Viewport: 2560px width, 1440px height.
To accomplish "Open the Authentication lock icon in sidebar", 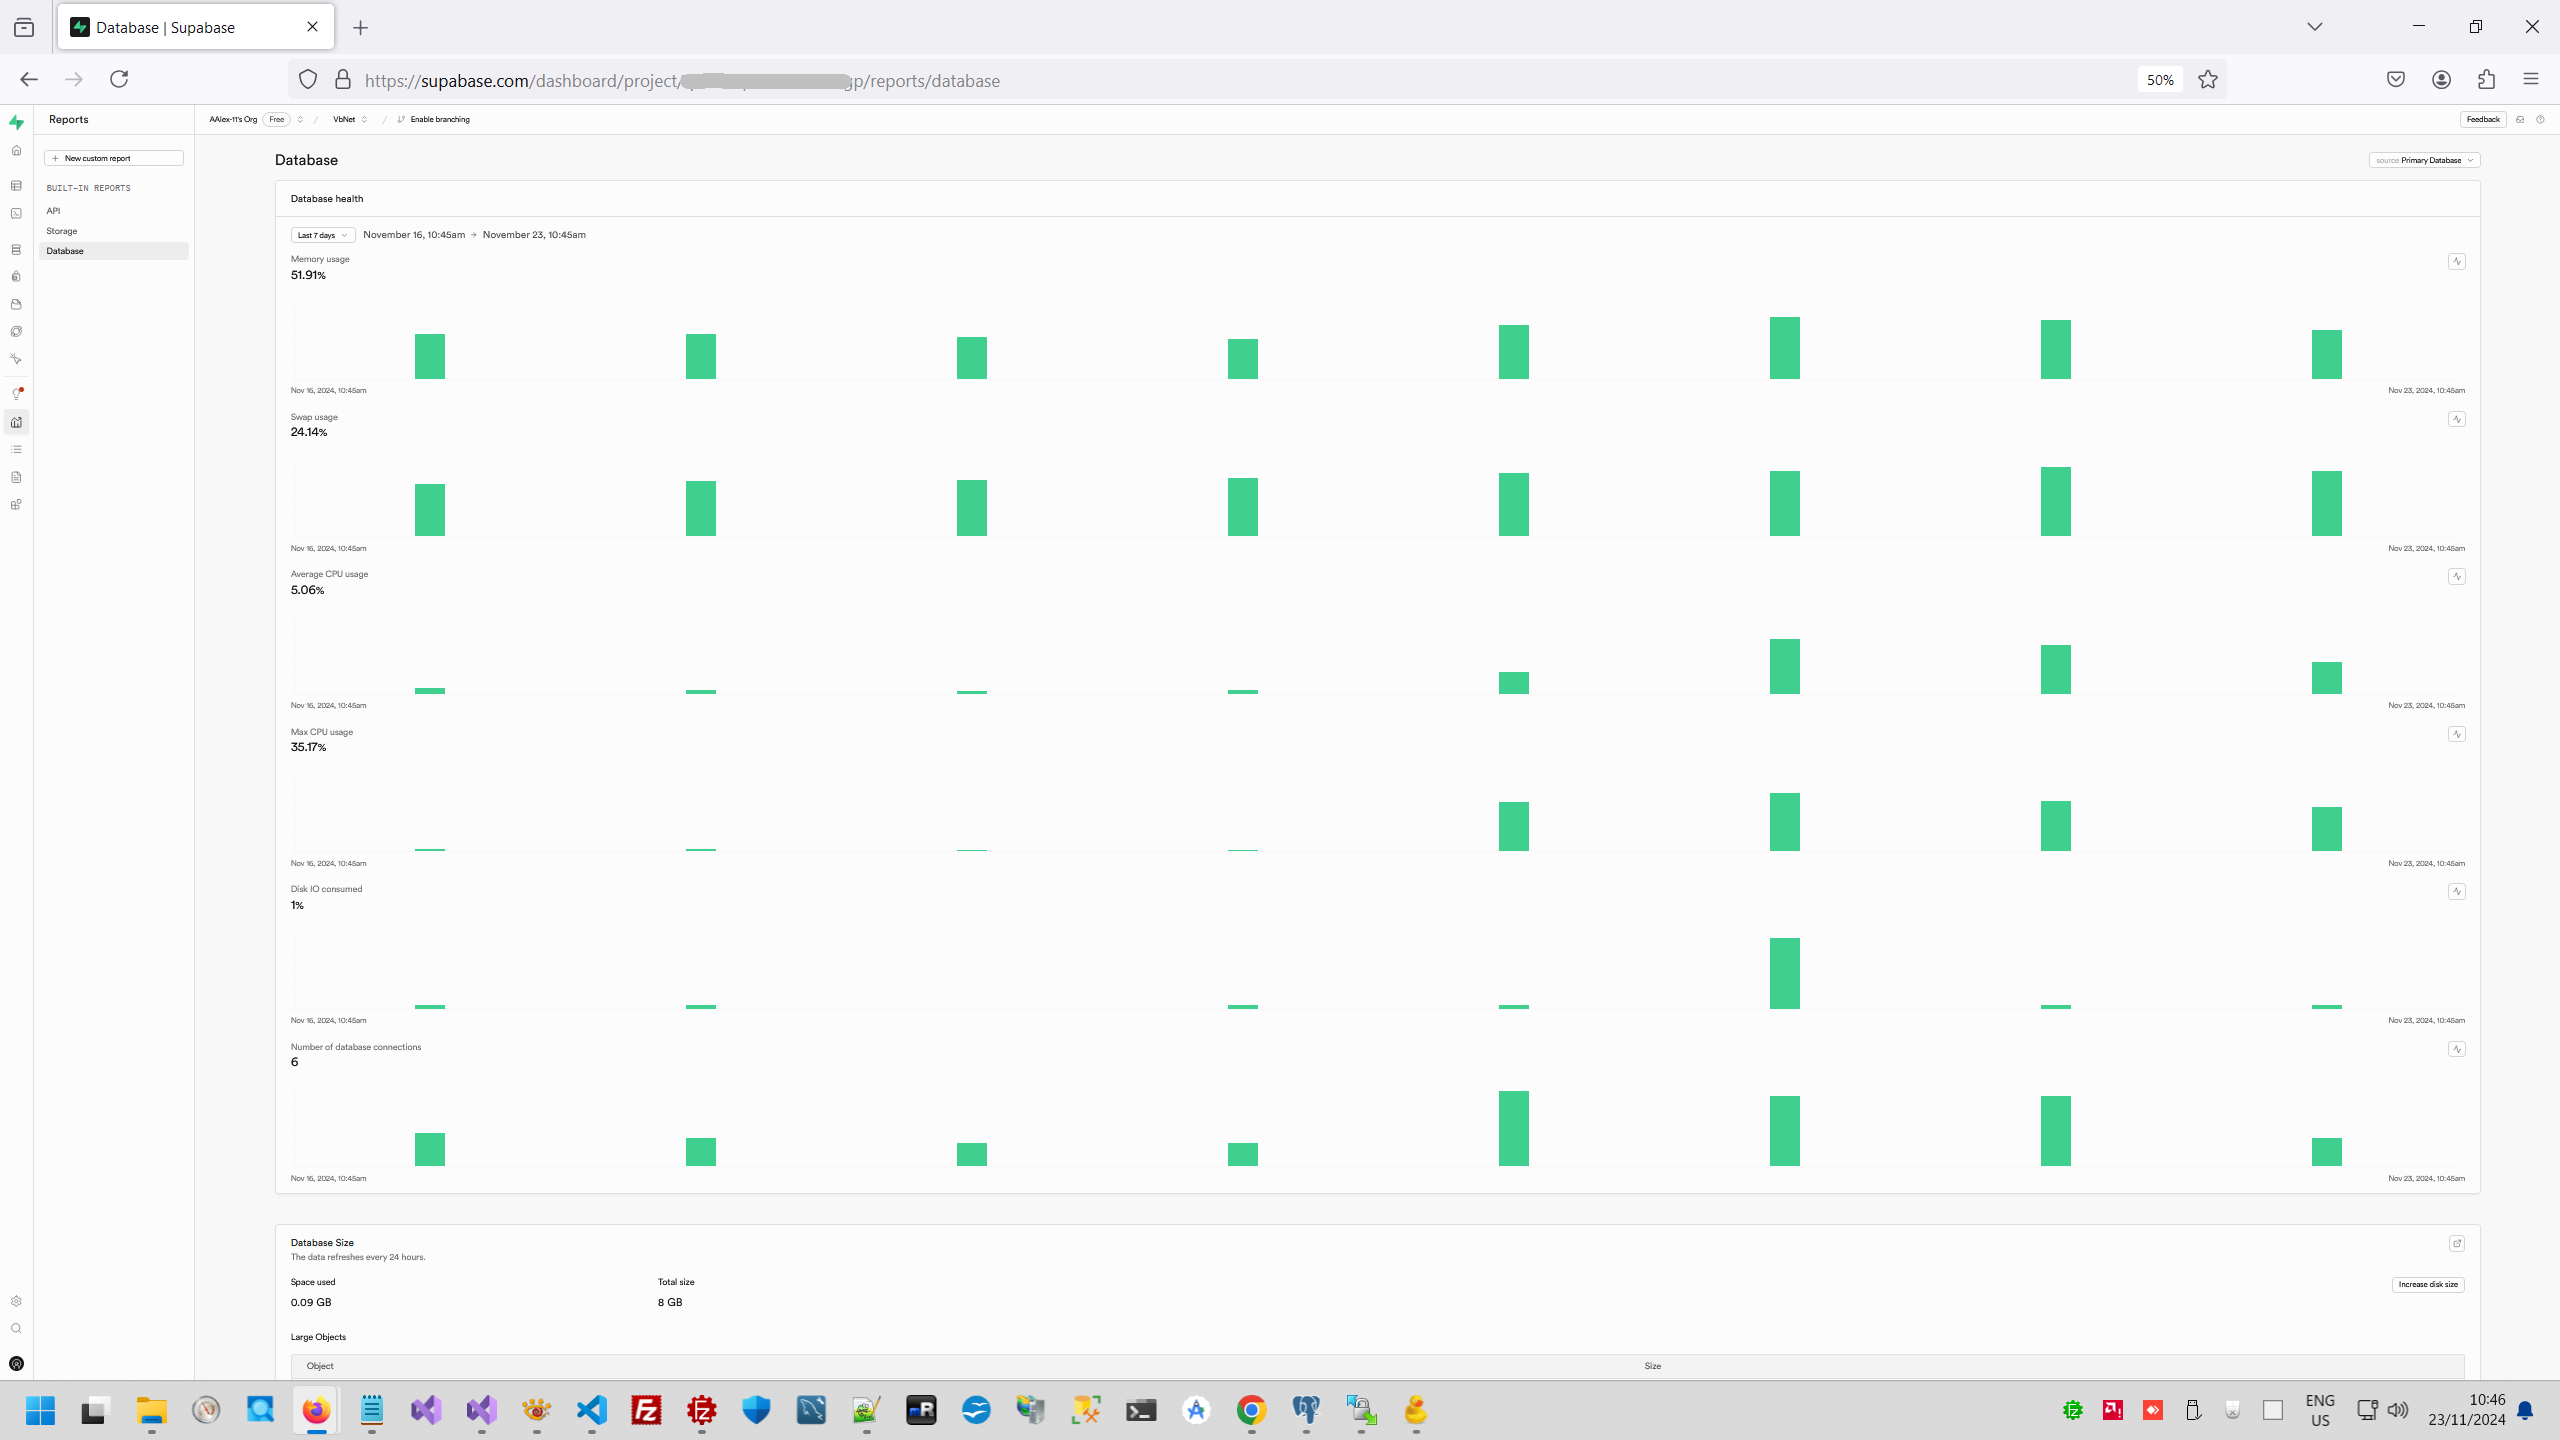I will [16, 277].
